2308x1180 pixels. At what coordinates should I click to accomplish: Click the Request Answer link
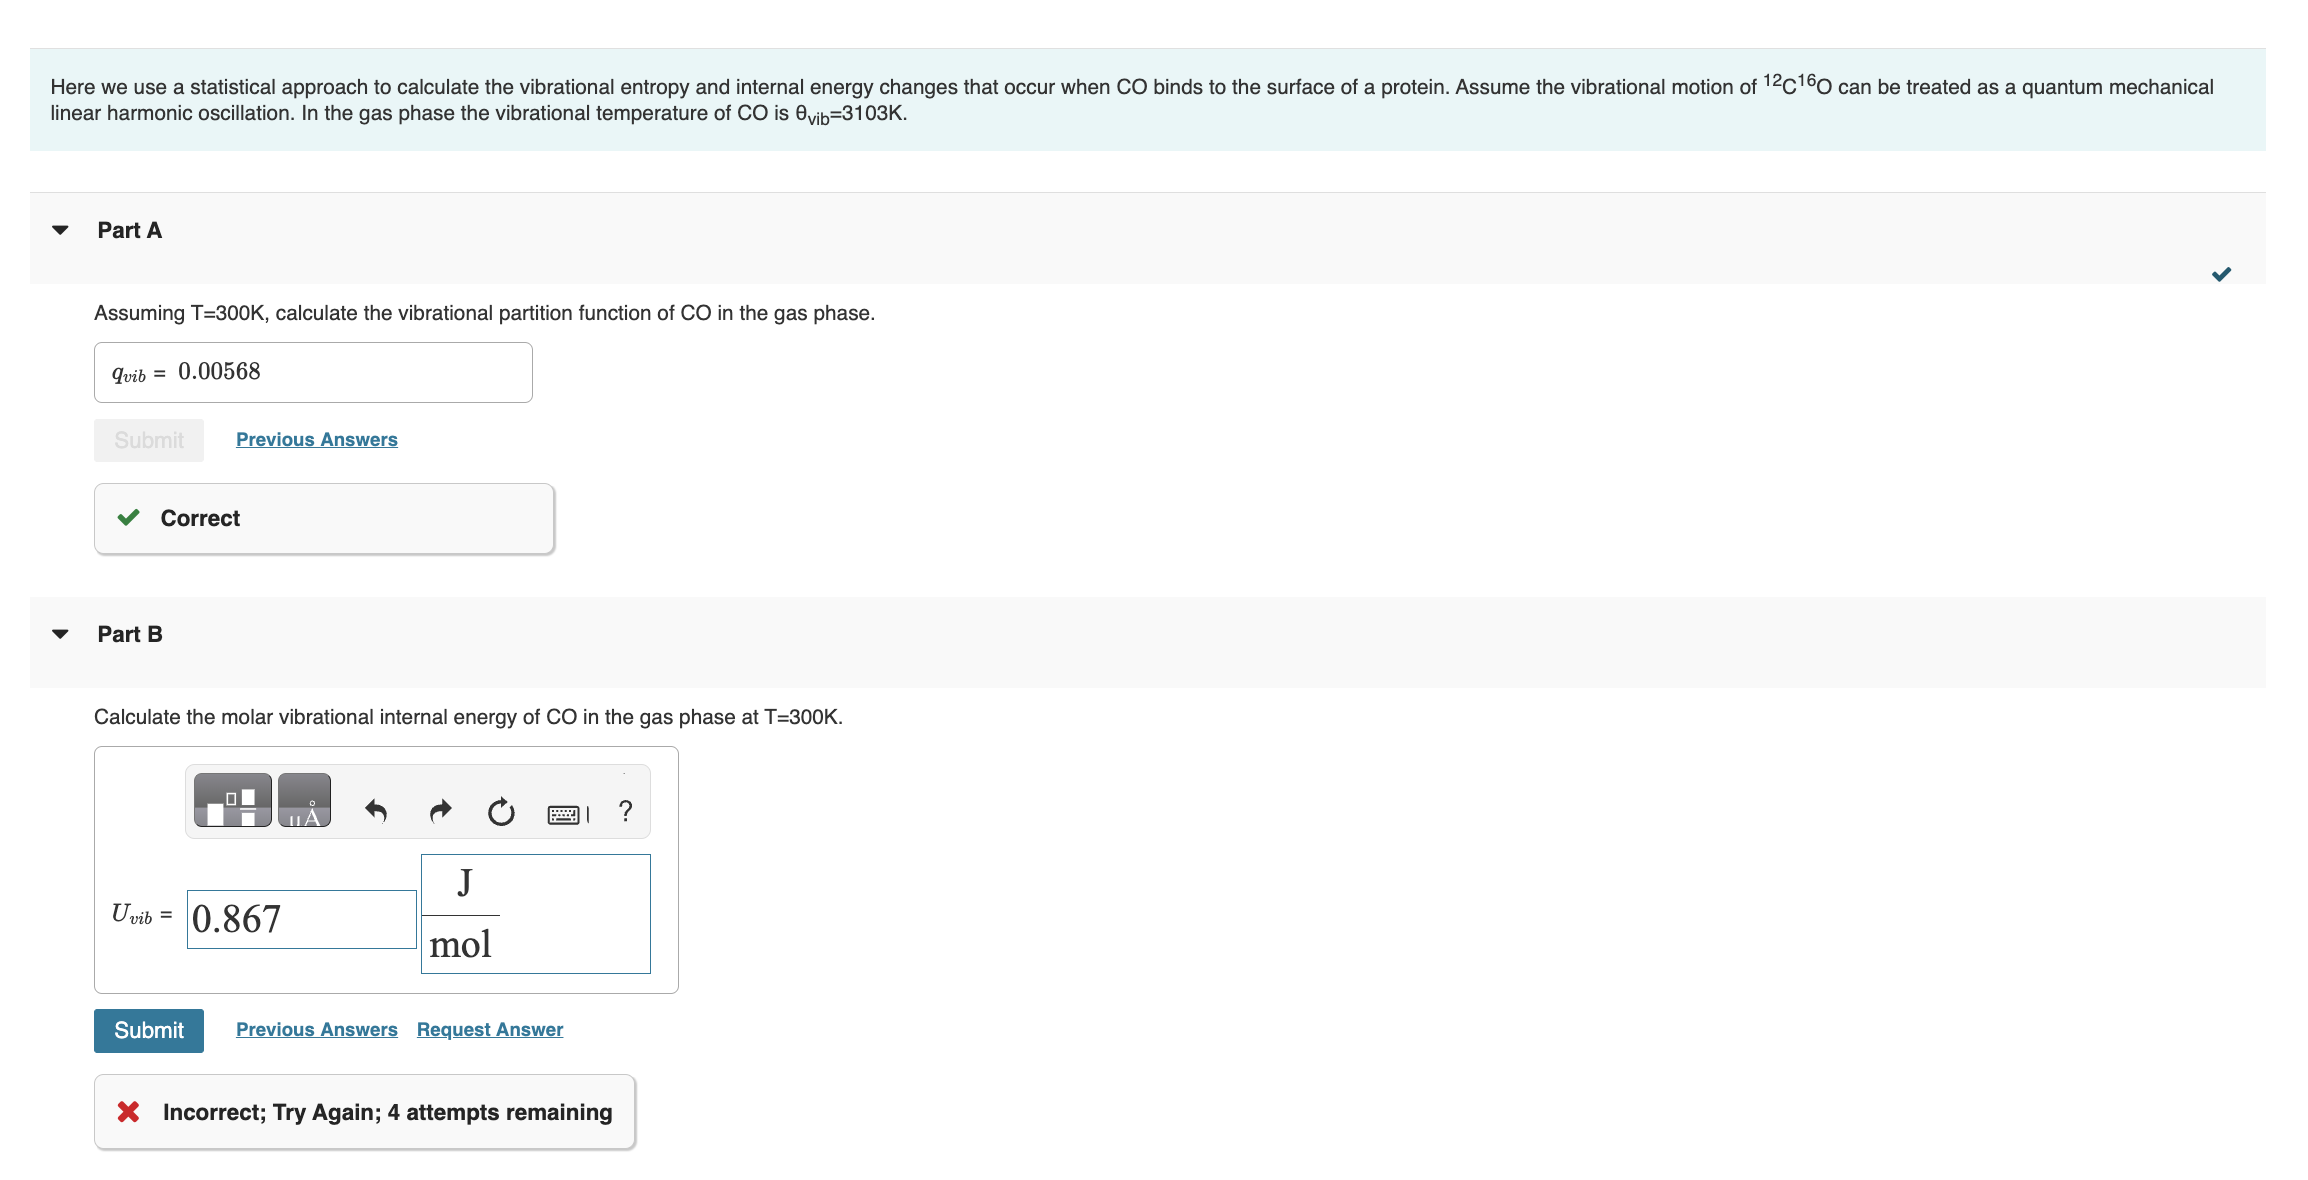click(487, 1029)
